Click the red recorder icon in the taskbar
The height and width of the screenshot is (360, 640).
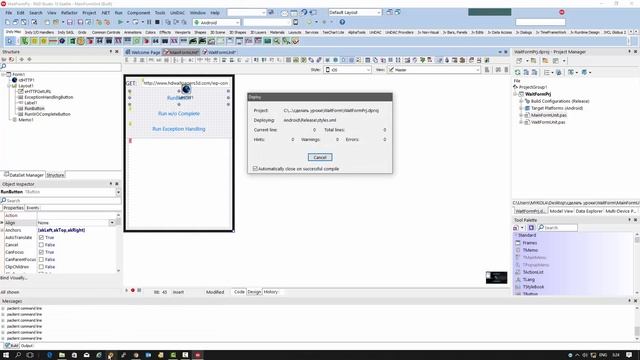[x=198, y=355]
